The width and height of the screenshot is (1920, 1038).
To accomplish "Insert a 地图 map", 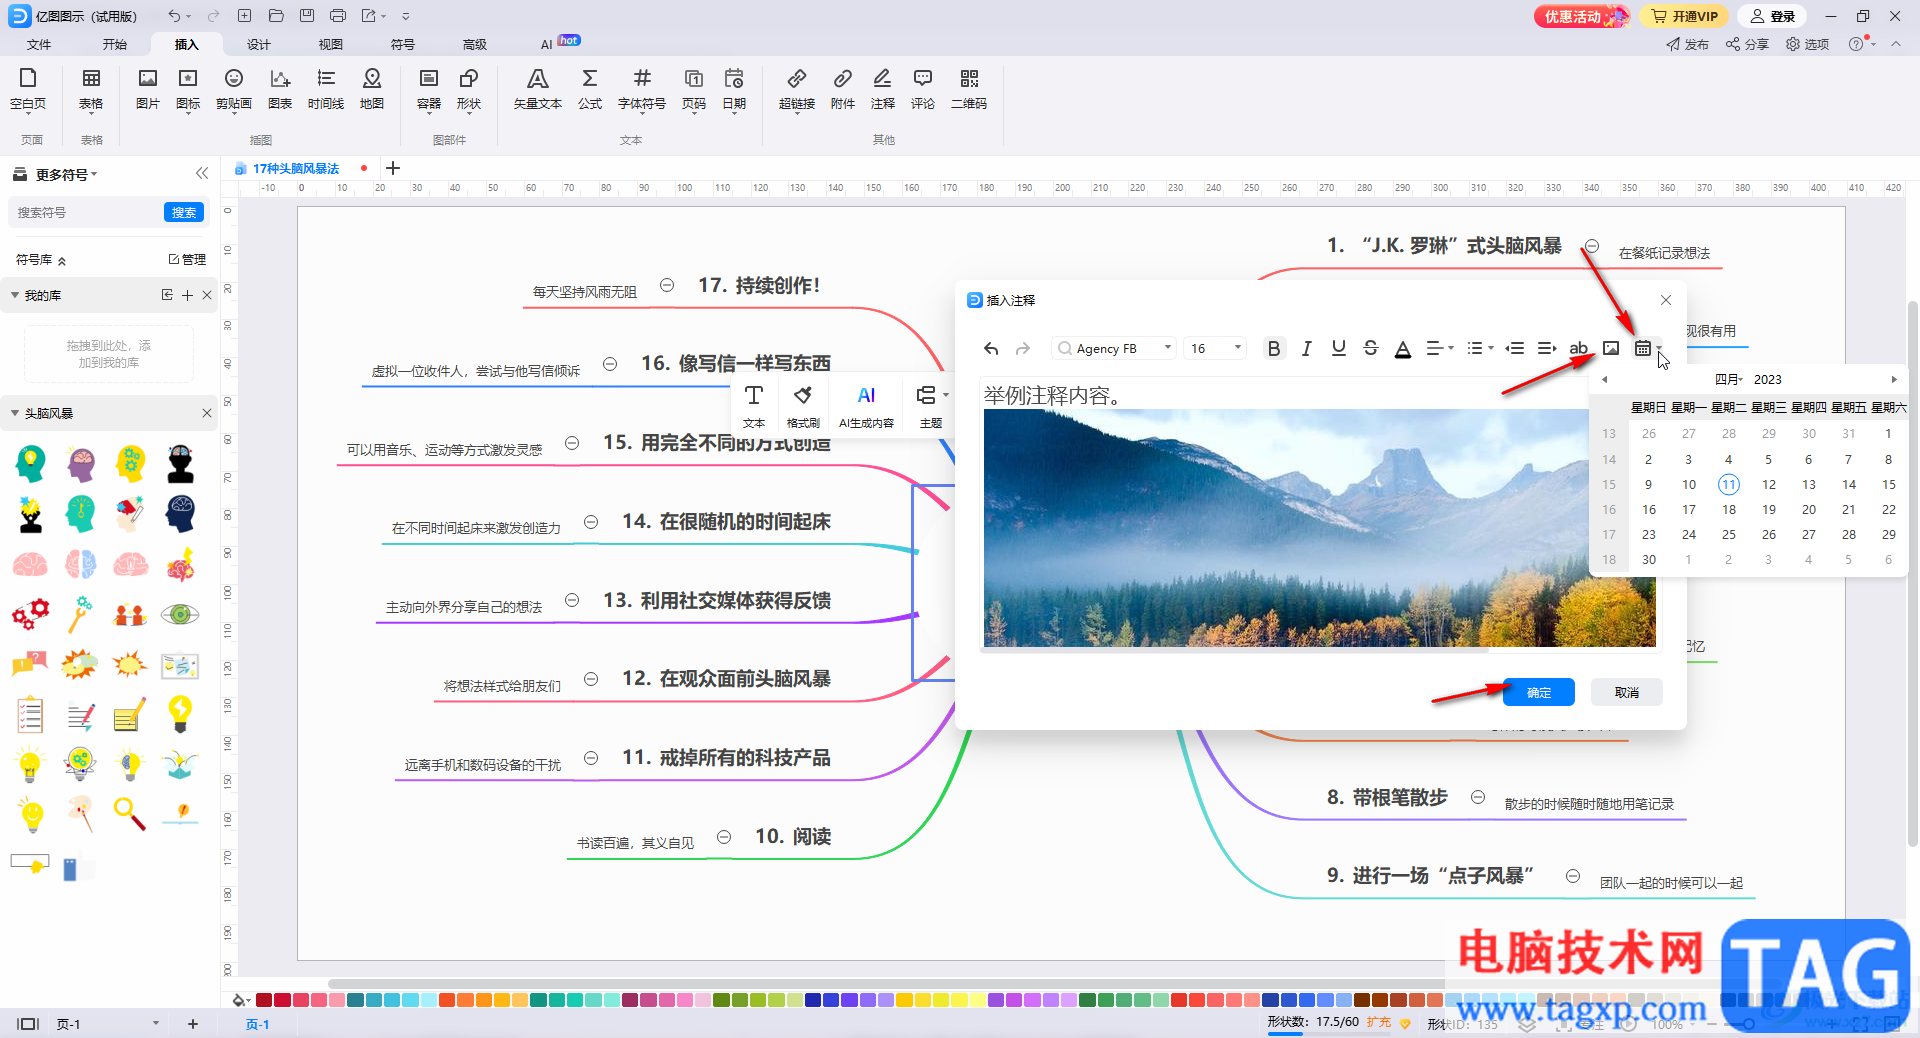I will point(372,89).
